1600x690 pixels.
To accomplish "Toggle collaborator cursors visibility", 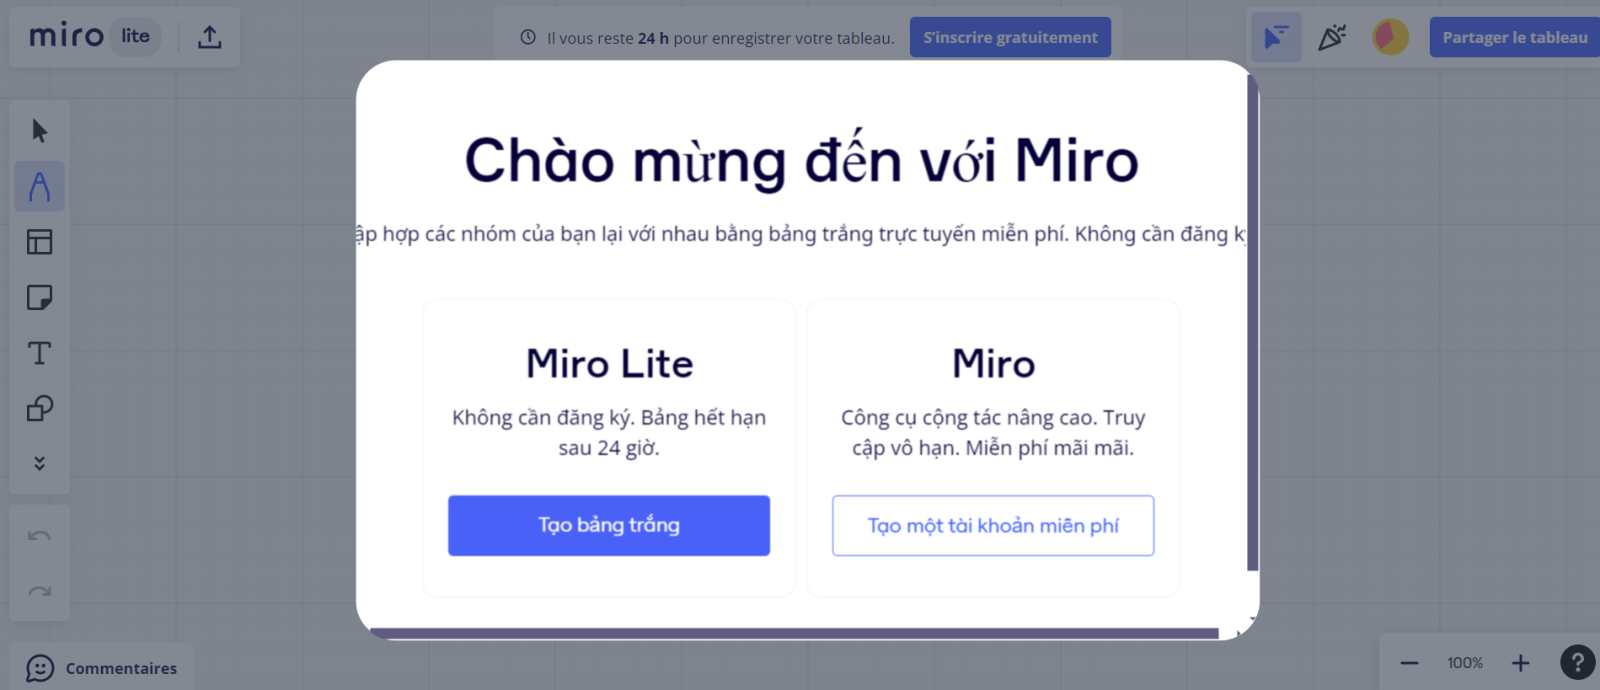I will click(1276, 36).
